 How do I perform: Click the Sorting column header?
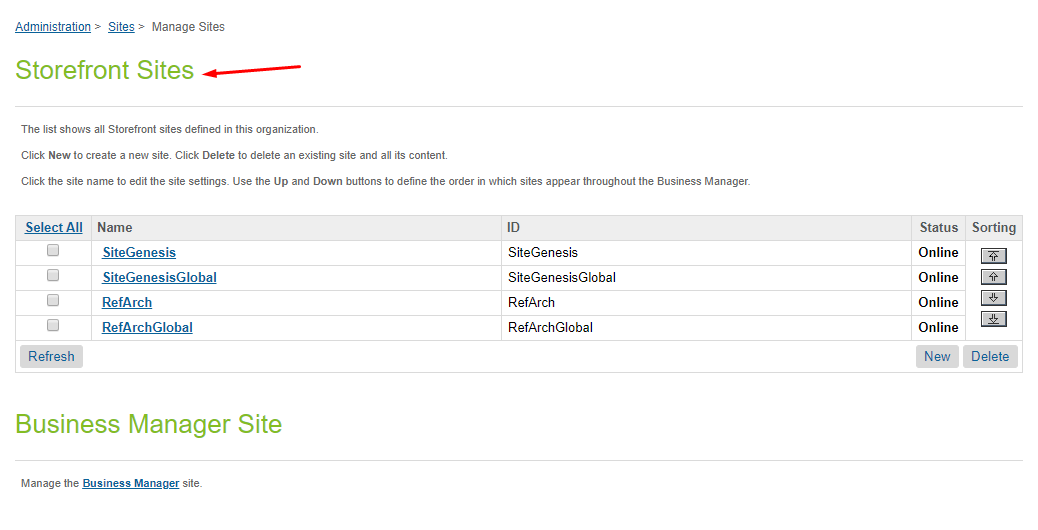click(993, 228)
